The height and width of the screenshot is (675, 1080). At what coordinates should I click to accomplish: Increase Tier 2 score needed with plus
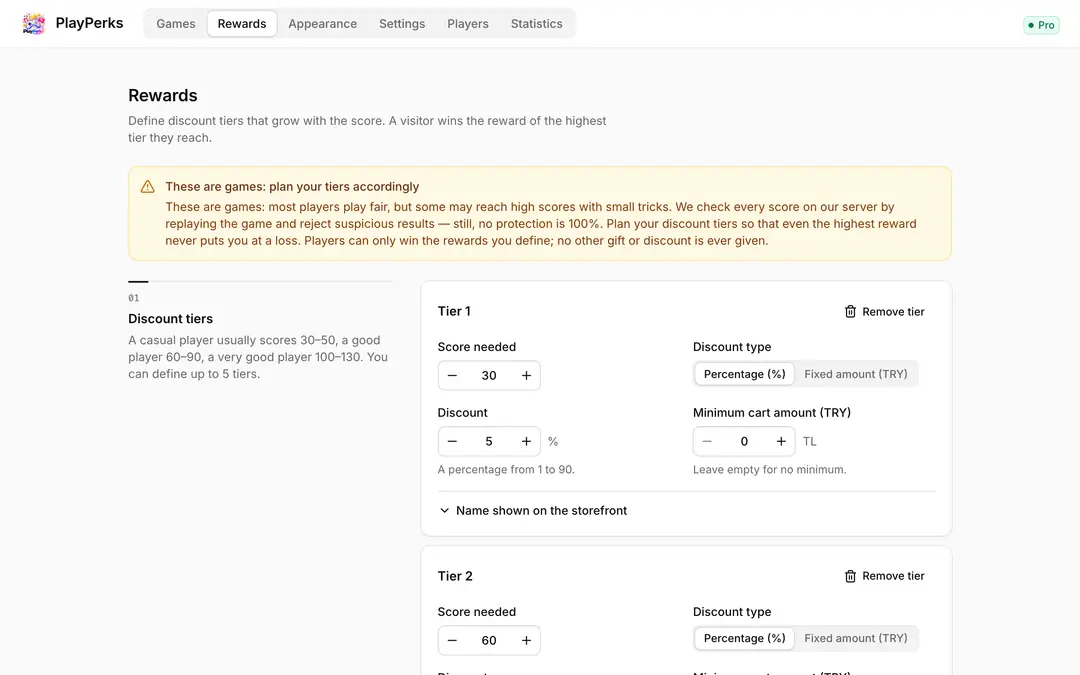coord(526,641)
